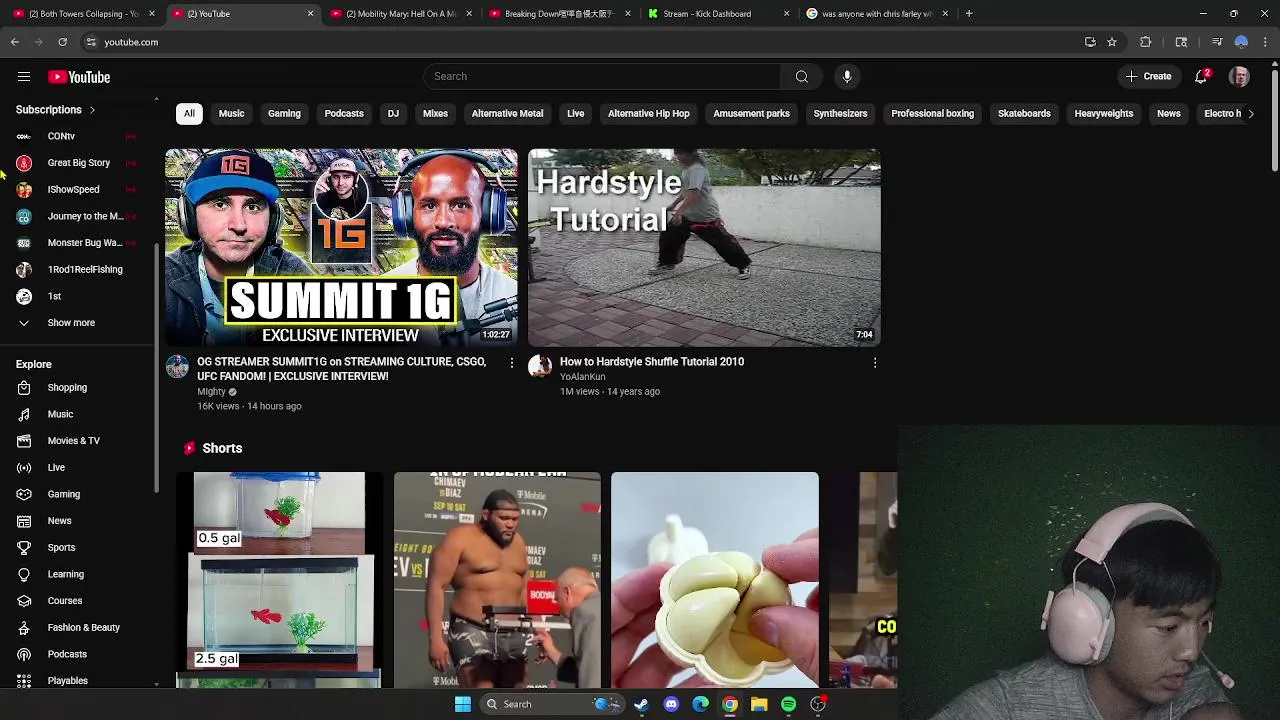Select the Alternative Metal filter chip
This screenshot has width=1280, height=720.
(x=507, y=114)
